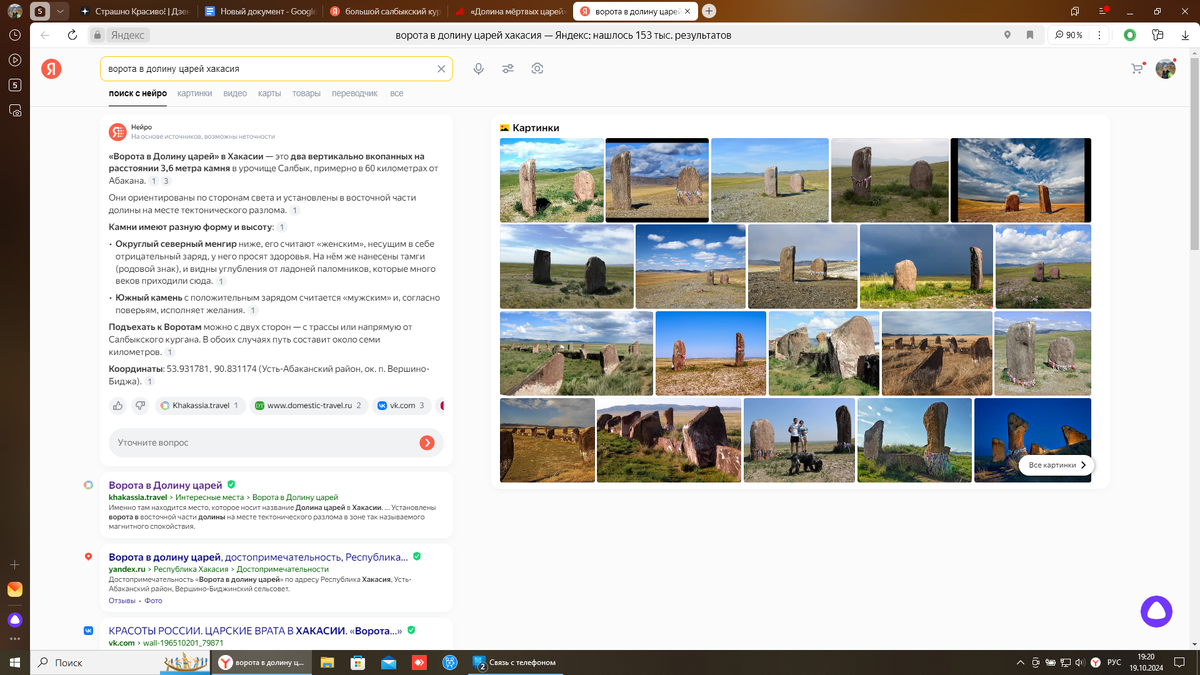Open the shopping cart icon
The width and height of the screenshot is (1200, 675).
tap(1137, 69)
